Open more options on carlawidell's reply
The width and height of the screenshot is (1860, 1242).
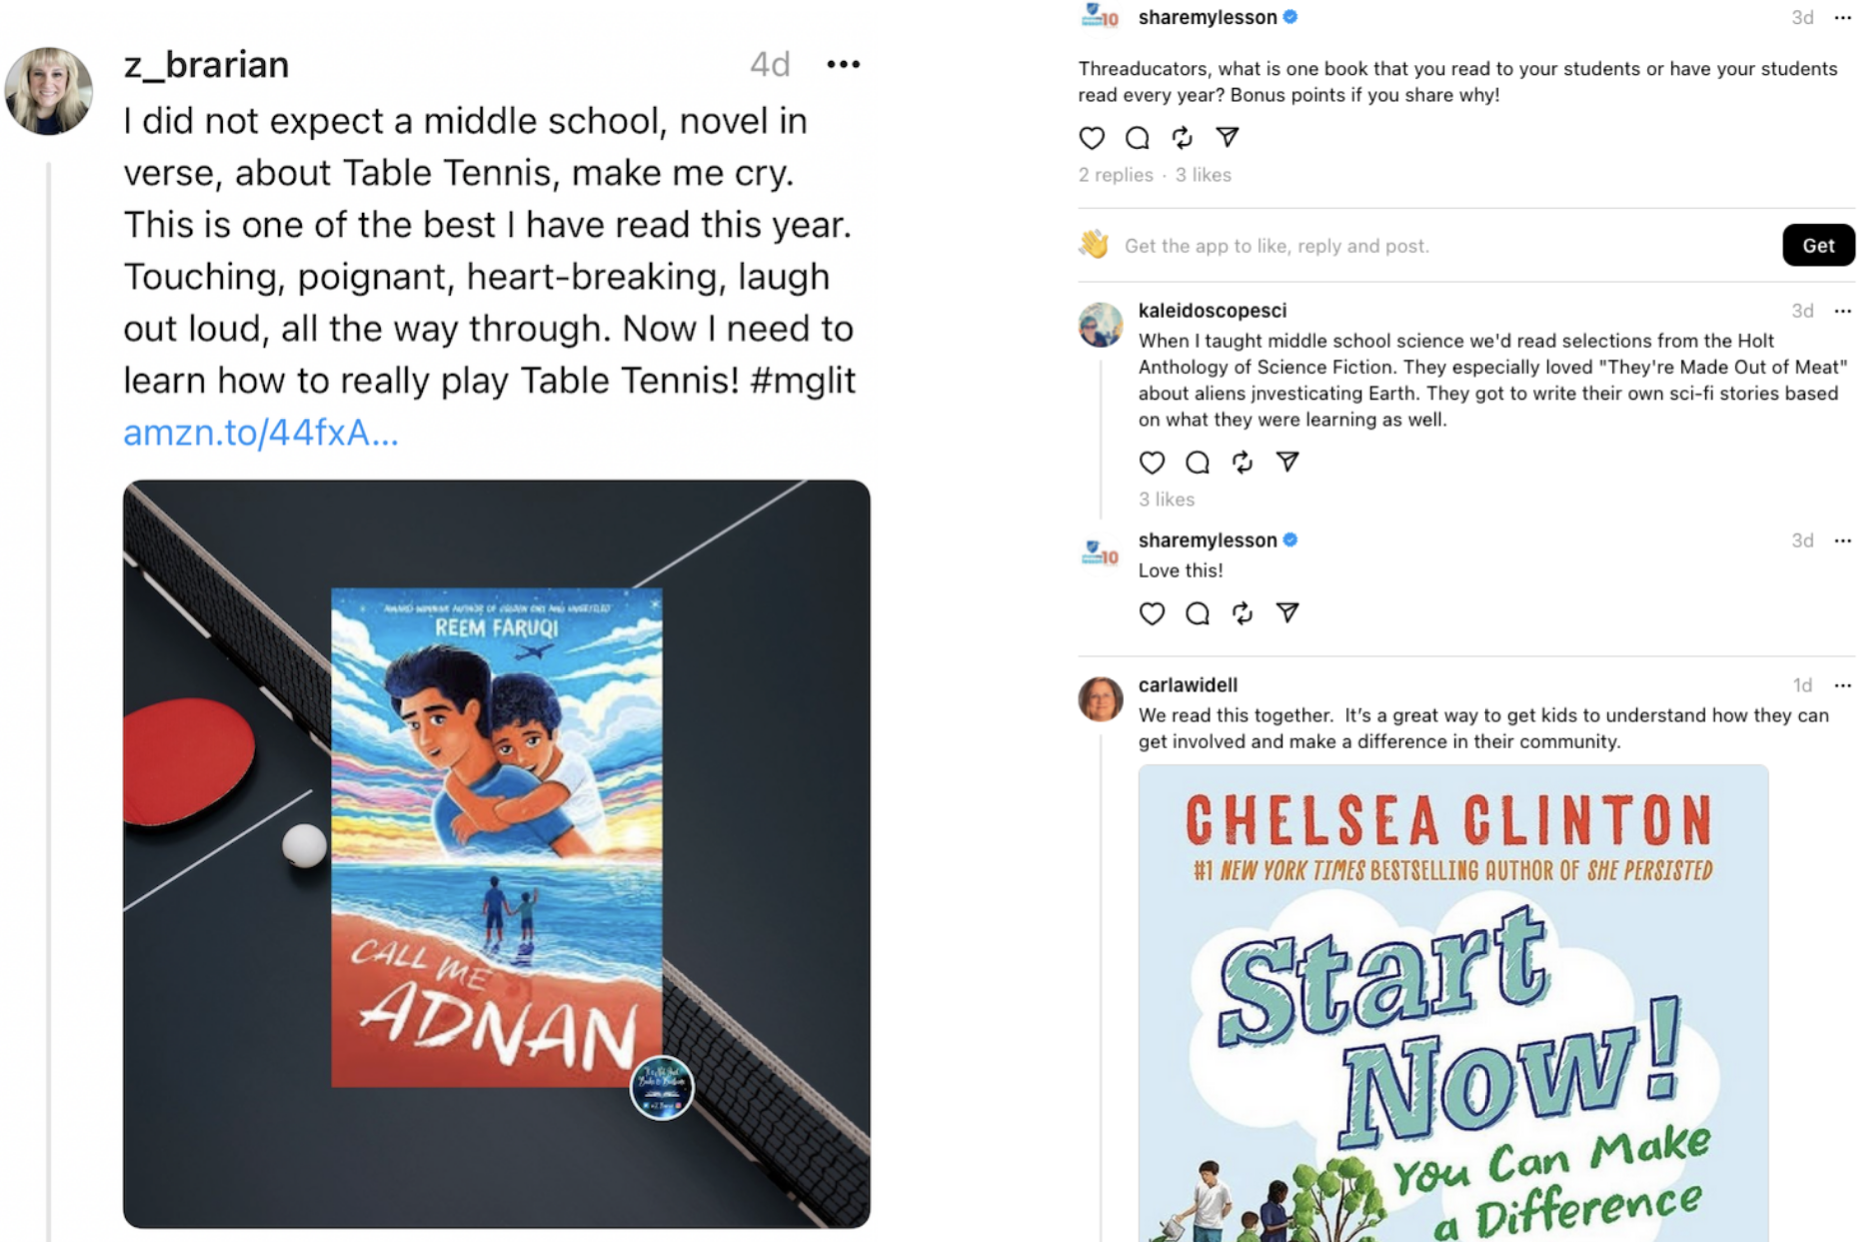pos(1842,685)
